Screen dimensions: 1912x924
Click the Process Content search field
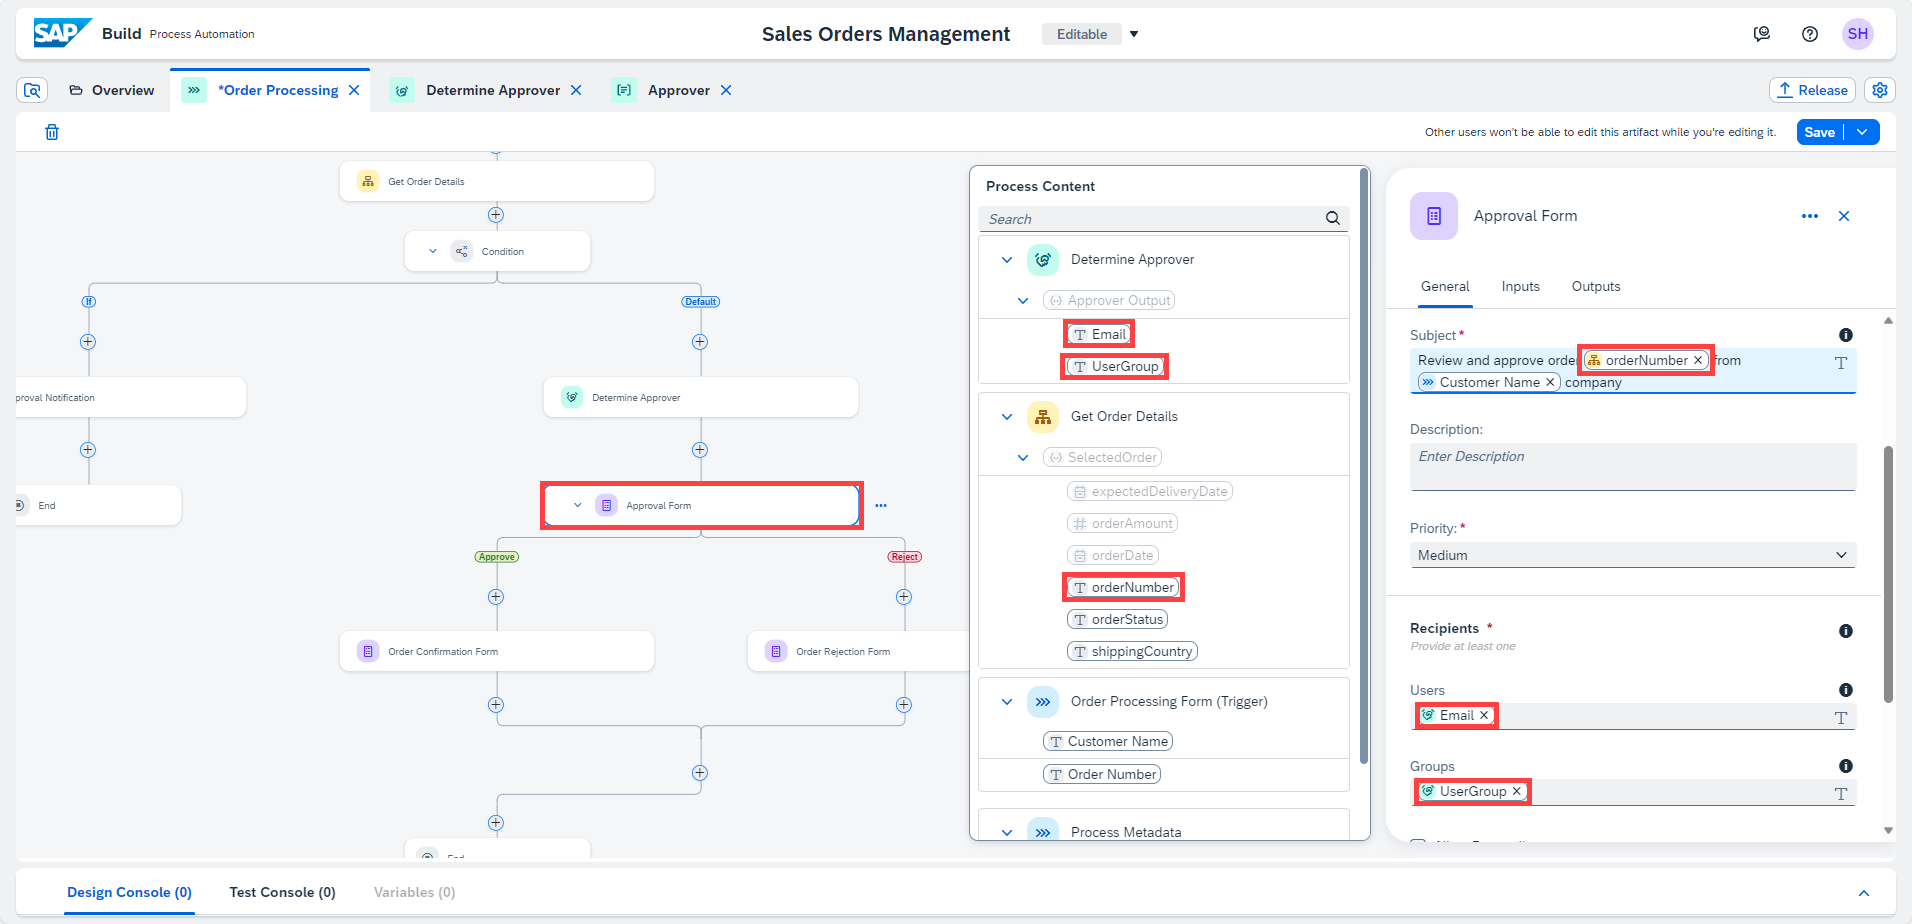pyautogui.click(x=1152, y=218)
